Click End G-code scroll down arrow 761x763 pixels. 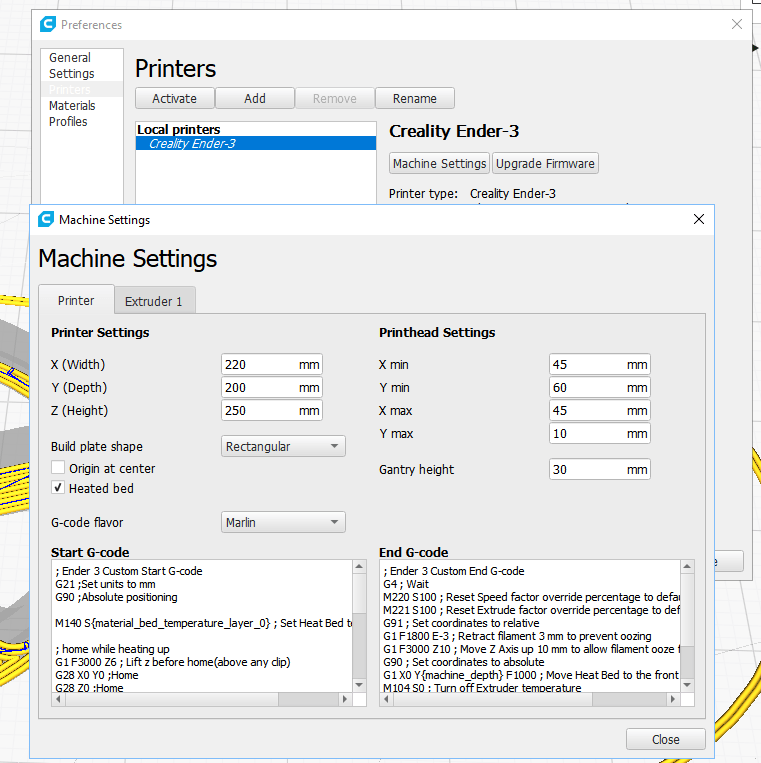click(x=687, y=685)
